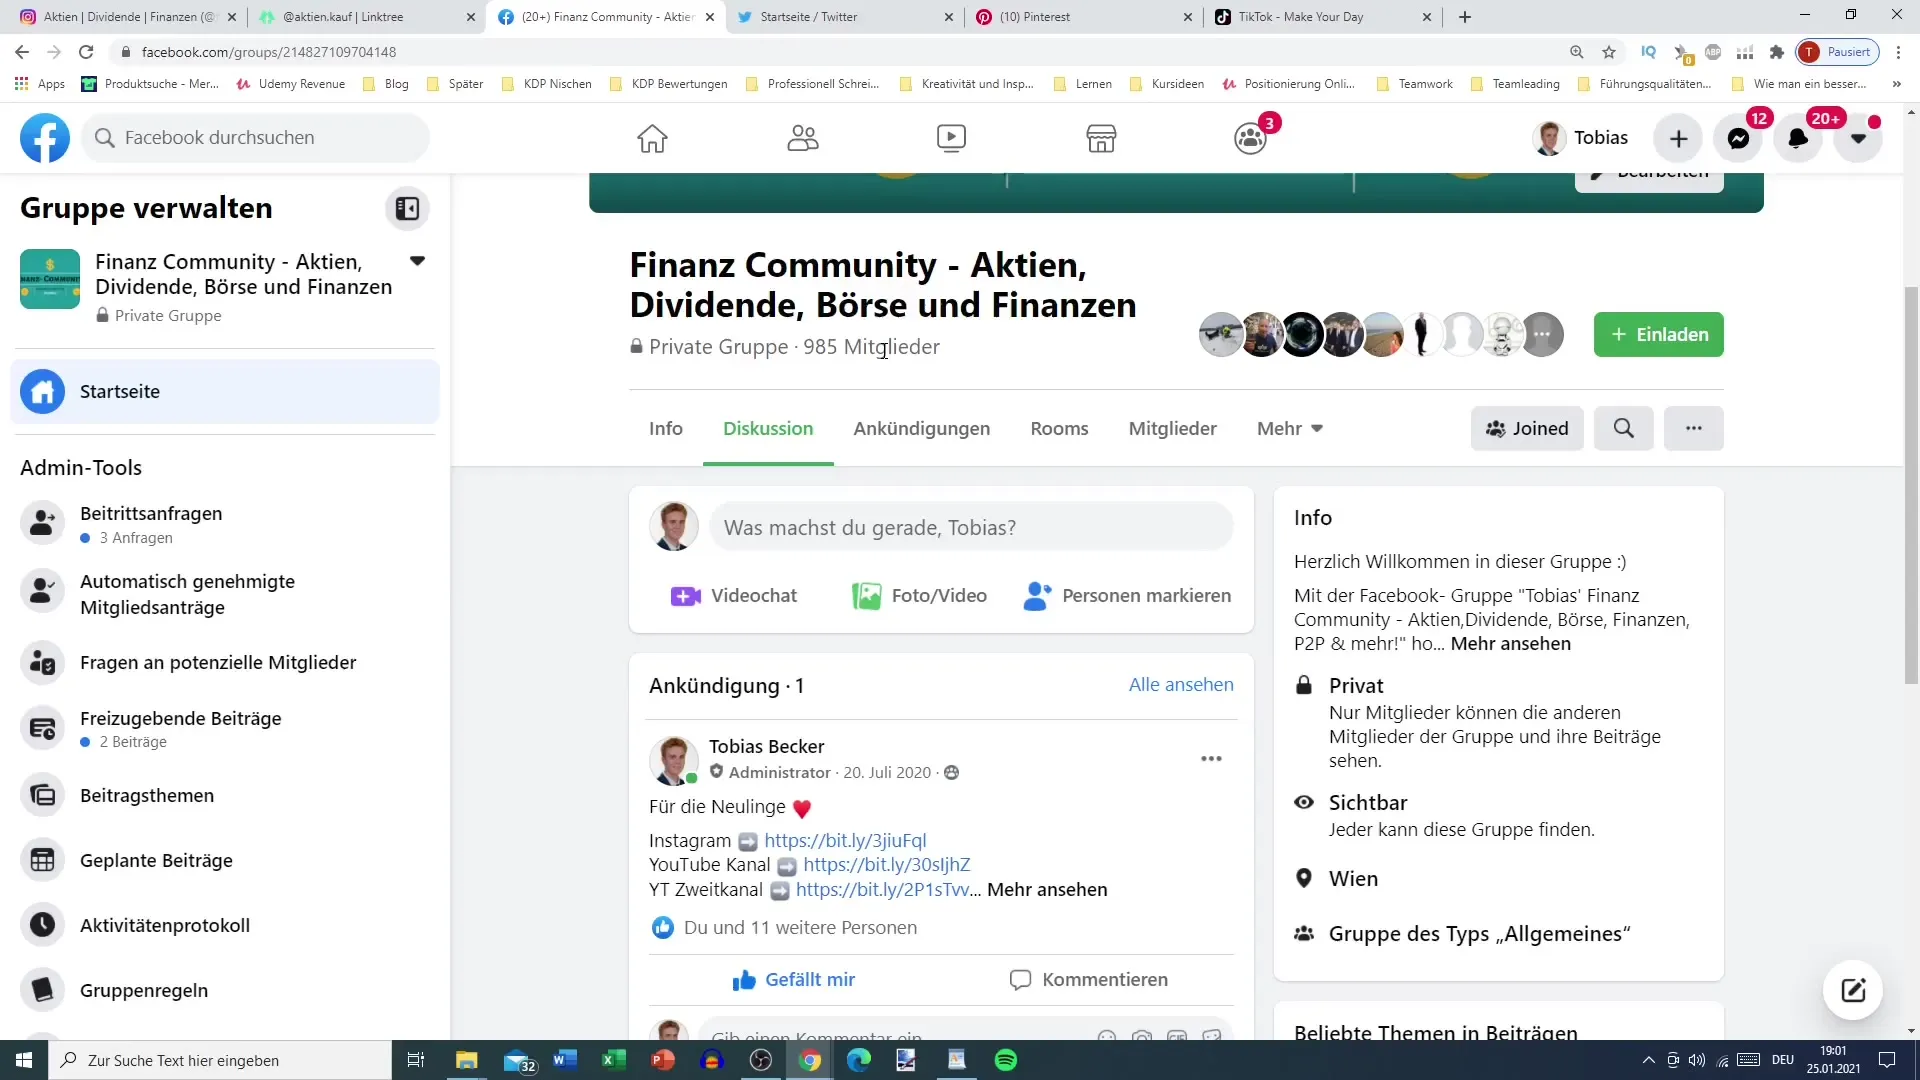Image resolution: width=1920 pixels, height=1080 pixels.
Task: Switch to the Diskussion tab
Action: [768, 428]
